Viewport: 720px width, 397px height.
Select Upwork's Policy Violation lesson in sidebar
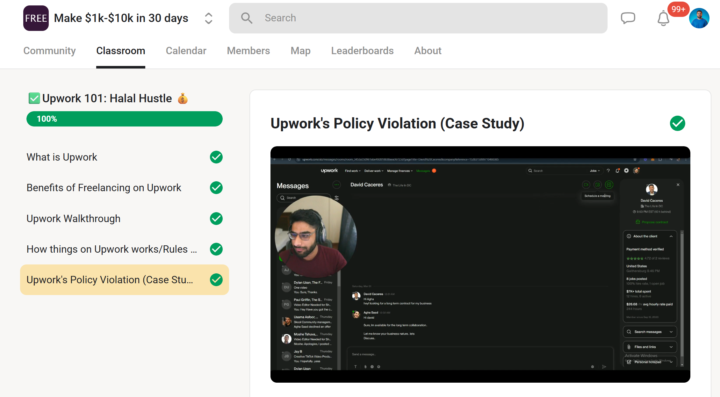[124, 280]
